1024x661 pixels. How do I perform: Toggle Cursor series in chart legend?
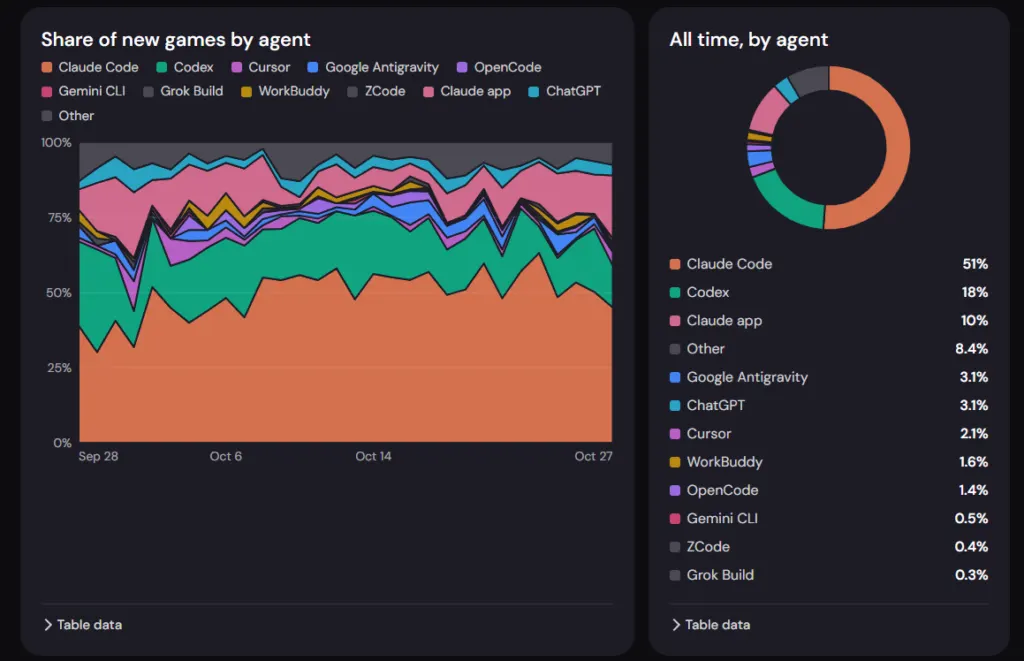click(x=261, y=67)
